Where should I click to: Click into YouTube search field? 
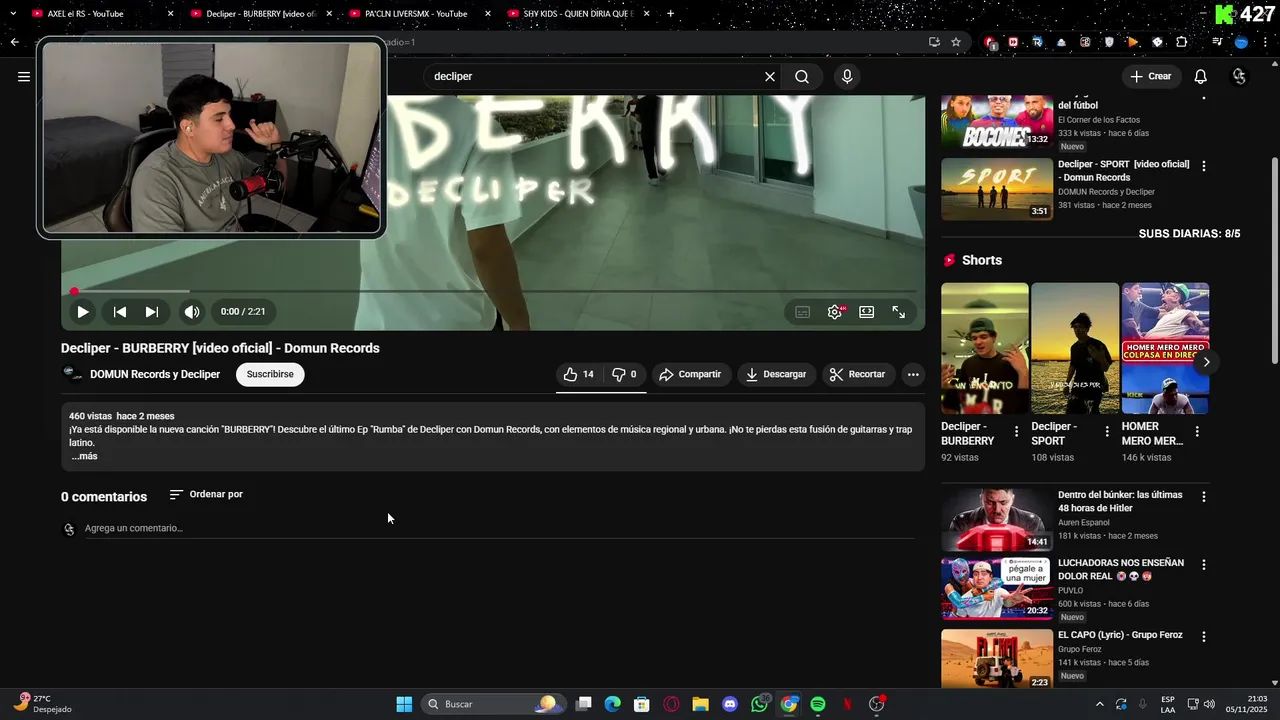(x=595, y=76)
